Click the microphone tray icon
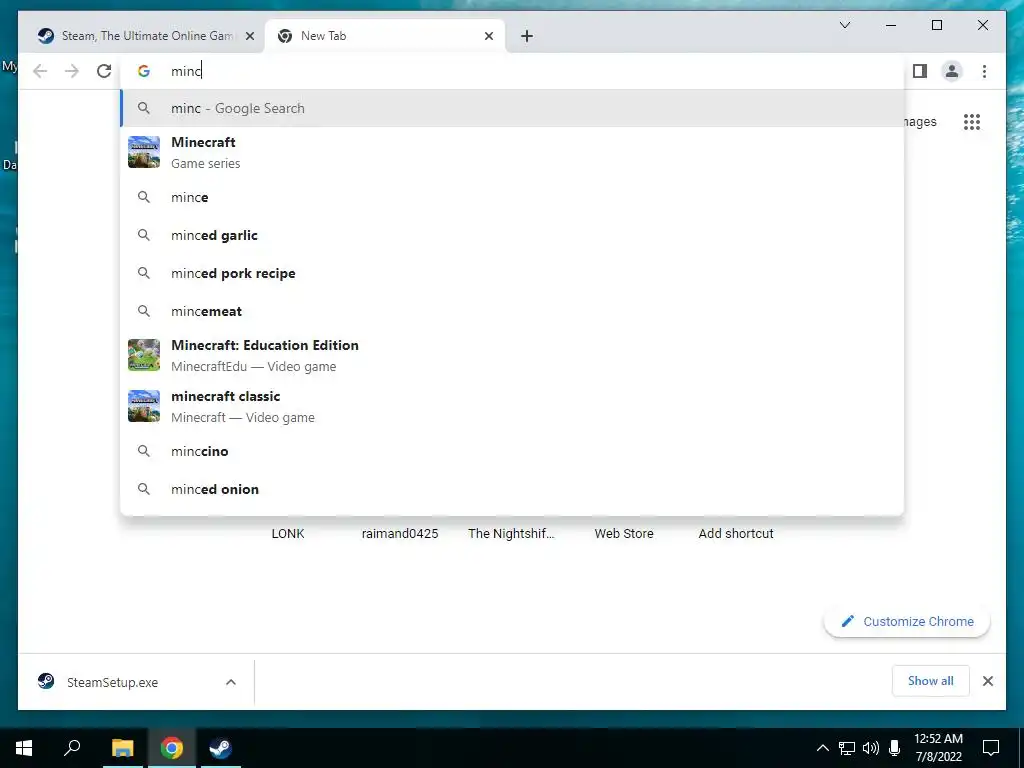Viewport: 1024px width, 768px height. point(895,748)
